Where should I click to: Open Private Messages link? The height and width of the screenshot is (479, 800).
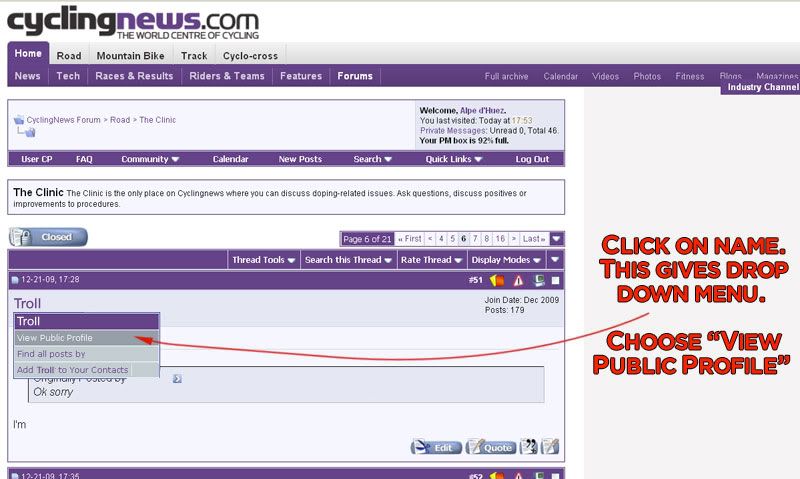pyautogui.click(x=453, y=131)
